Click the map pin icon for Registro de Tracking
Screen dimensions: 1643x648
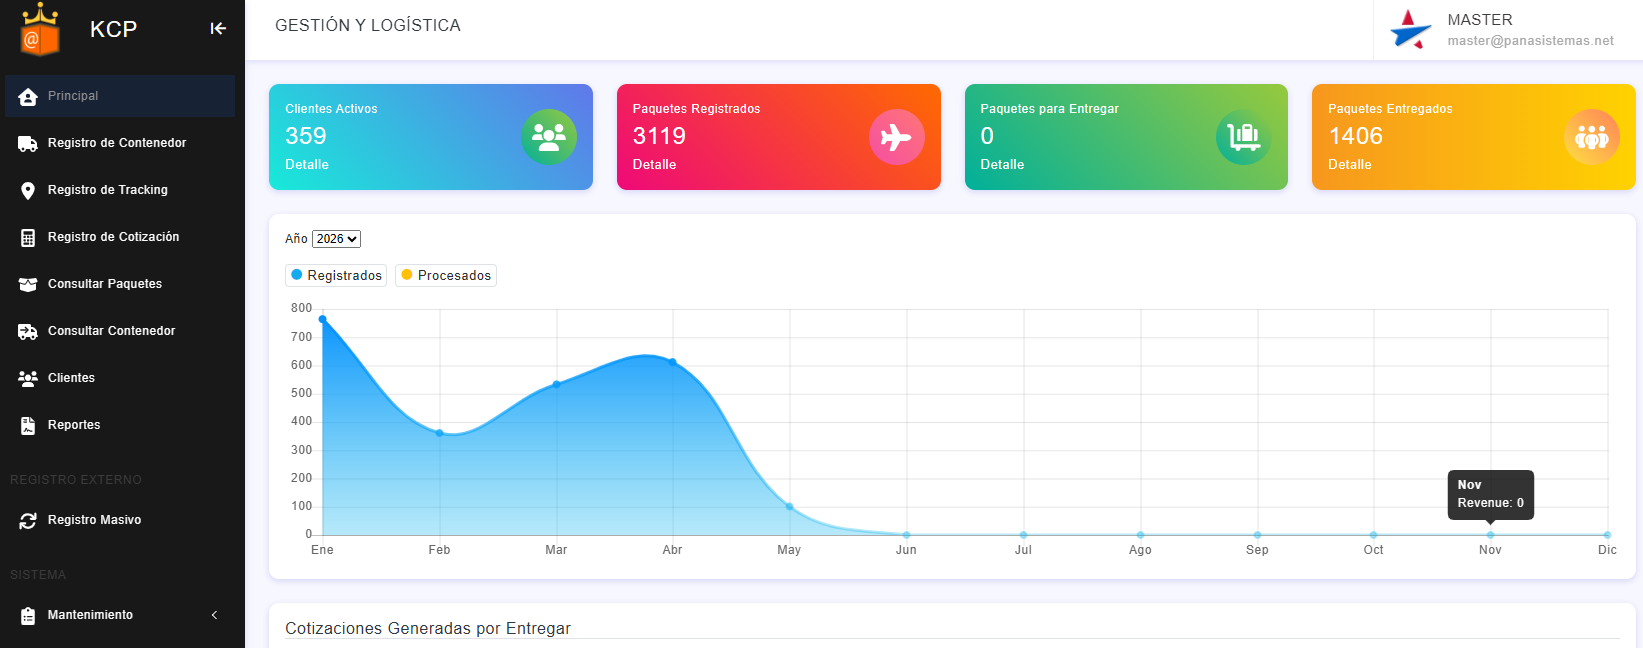(28, 190)
